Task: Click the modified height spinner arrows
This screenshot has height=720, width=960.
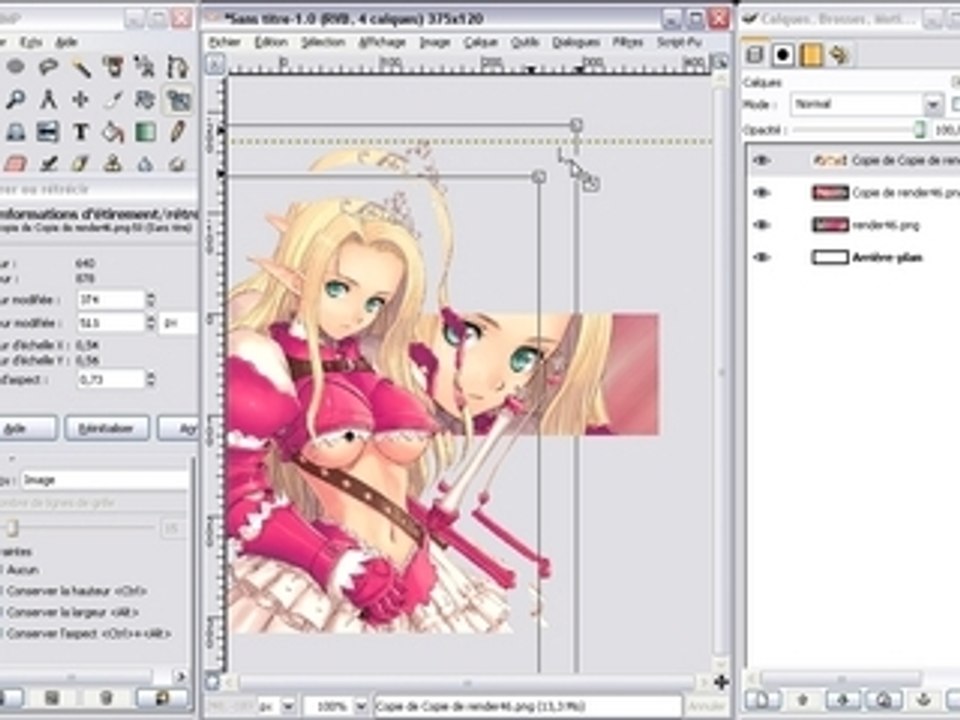Action: (150, 323)
